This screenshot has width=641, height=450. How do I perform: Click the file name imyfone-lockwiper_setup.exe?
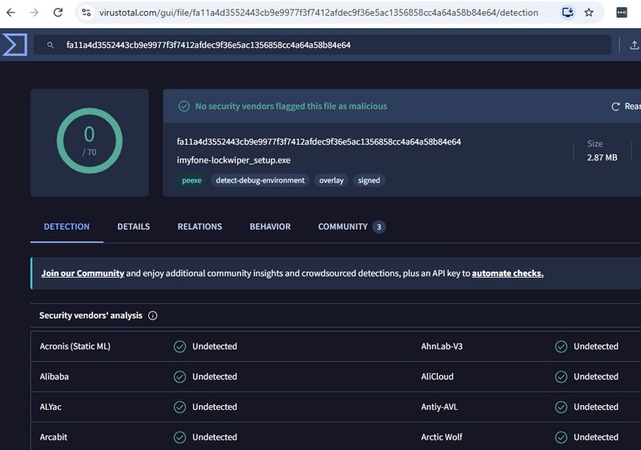point(233,160)
